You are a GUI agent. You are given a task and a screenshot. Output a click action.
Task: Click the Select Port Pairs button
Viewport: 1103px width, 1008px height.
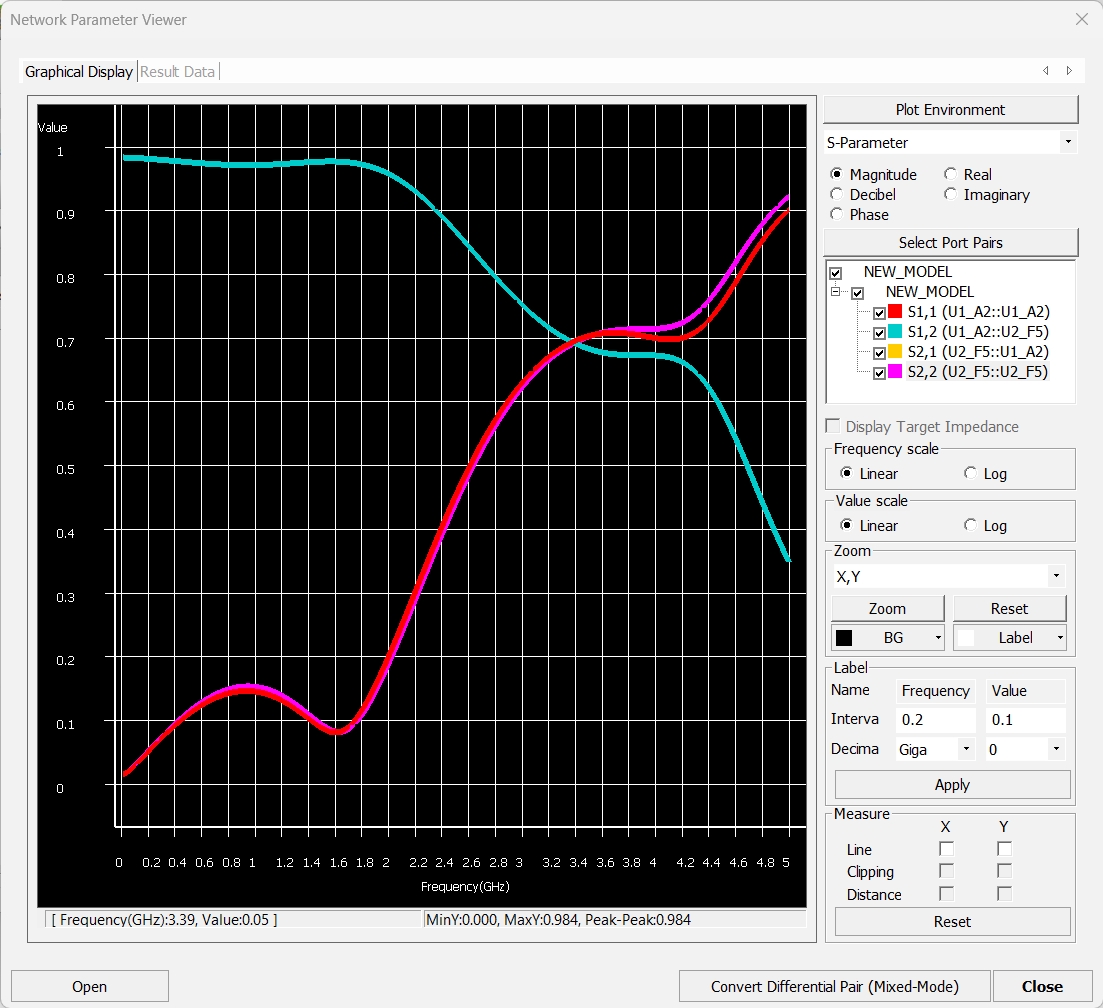pyautogui.click(x=950, y=243)
